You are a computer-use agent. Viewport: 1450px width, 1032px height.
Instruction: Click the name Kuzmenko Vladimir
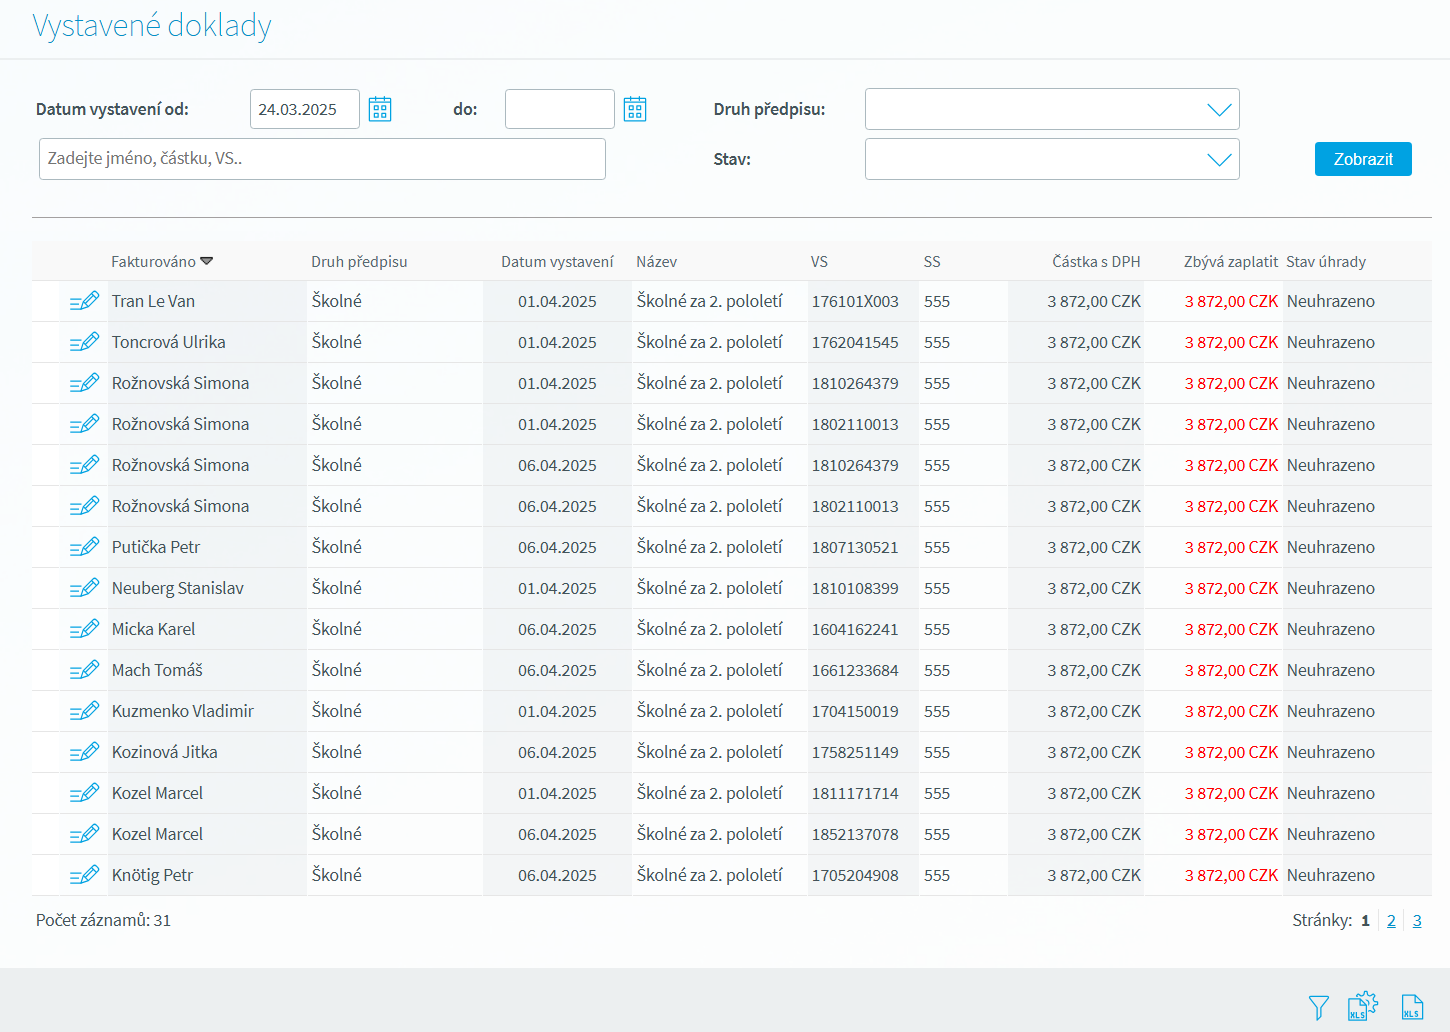(x=183, y=711)
